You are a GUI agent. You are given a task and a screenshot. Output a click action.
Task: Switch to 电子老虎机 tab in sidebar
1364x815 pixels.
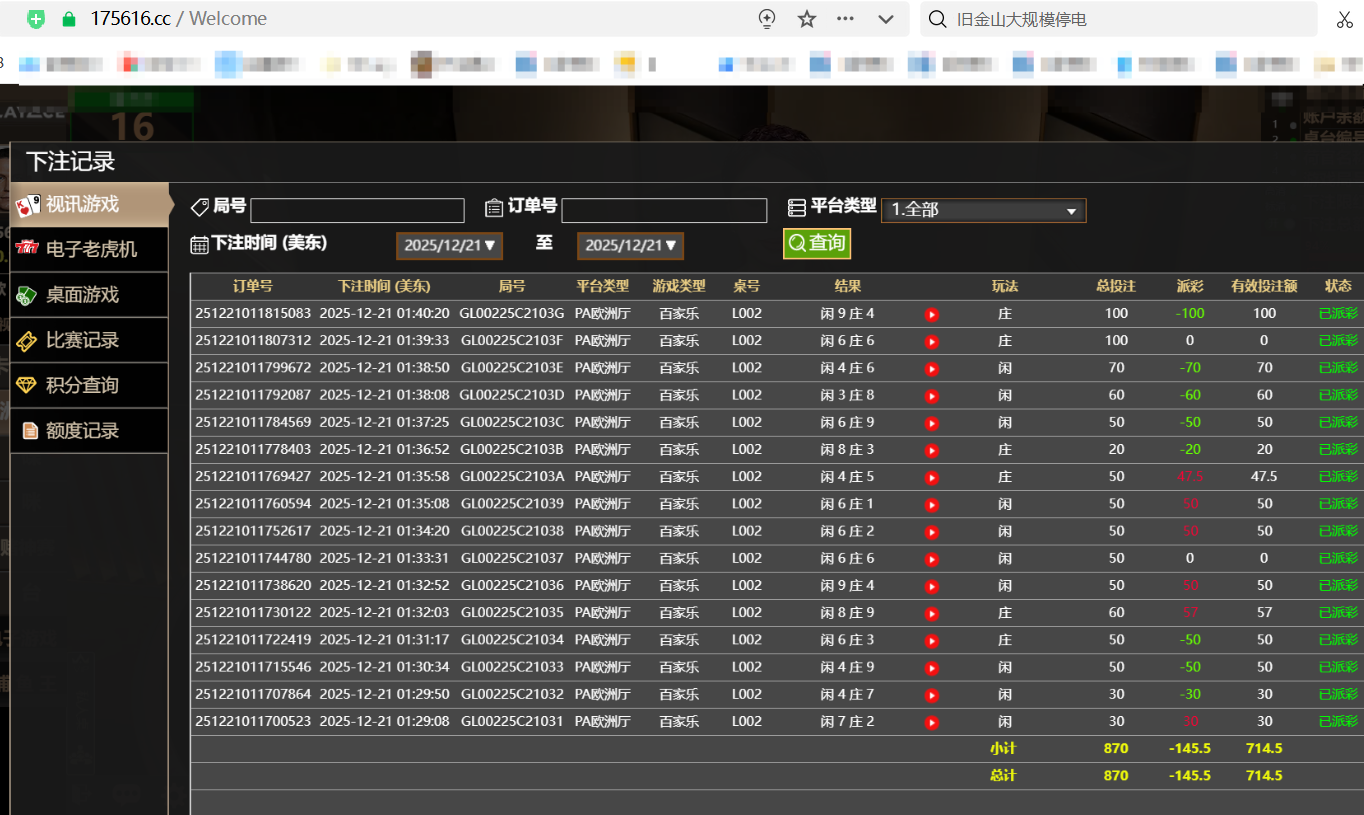(x=89, y=249)
